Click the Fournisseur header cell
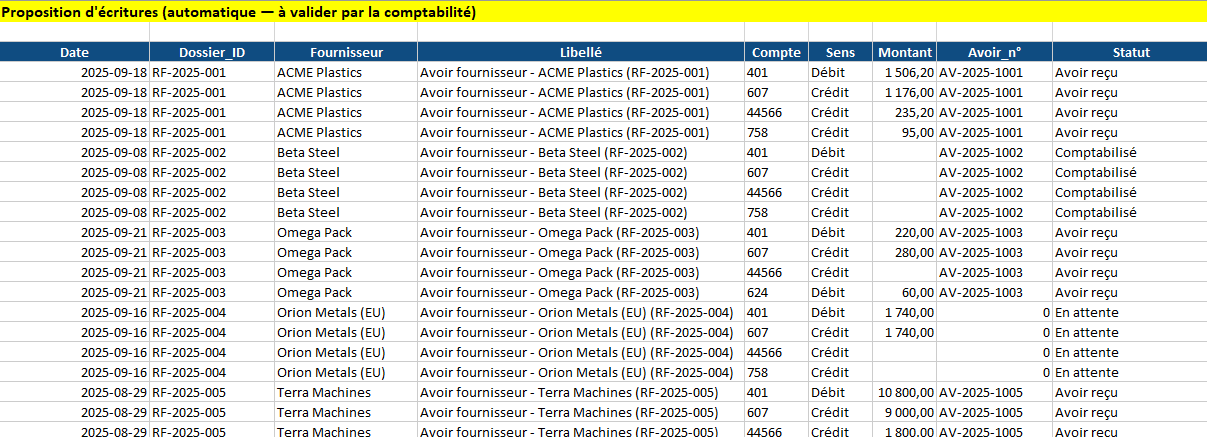Viewport: 1207px width, 437px height. coord(345,52)
